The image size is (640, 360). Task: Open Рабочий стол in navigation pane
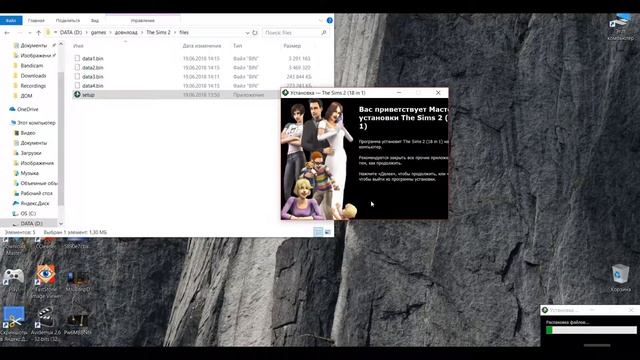pos(36,193)
